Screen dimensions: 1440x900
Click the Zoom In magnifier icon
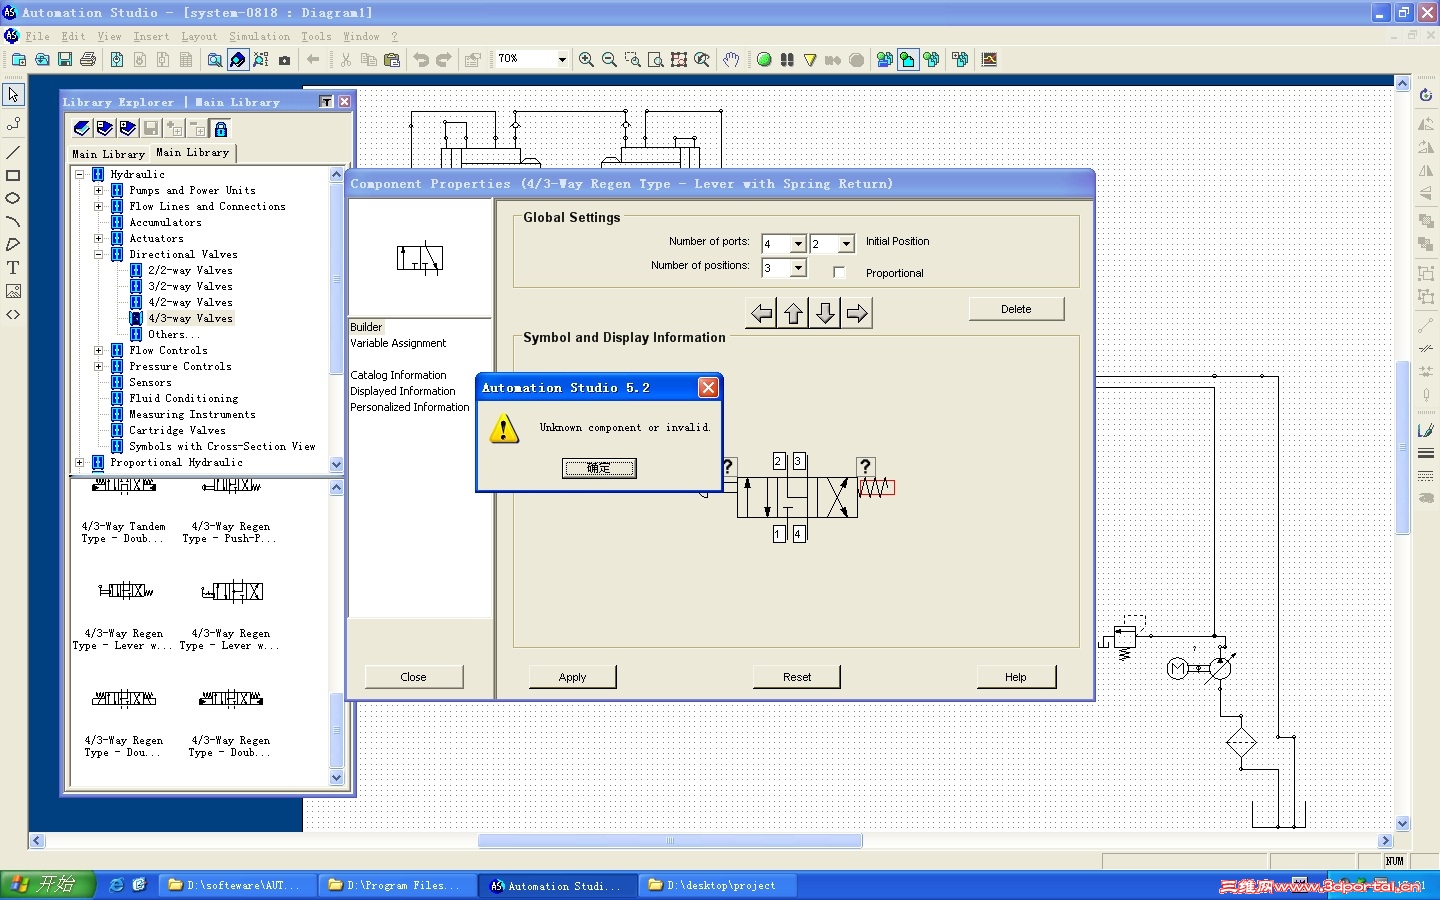[586, 60]
